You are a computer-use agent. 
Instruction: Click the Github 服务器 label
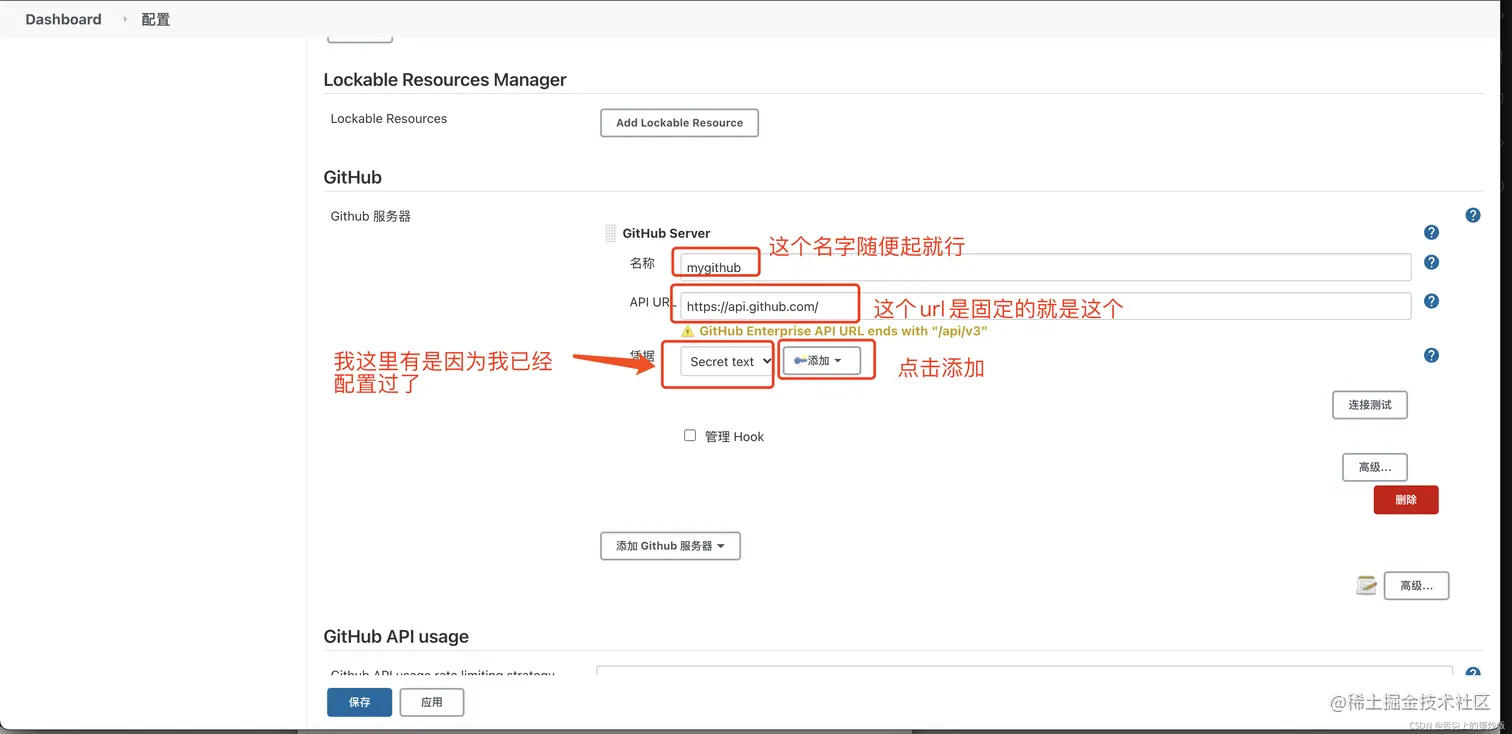[x=370, y=215]
